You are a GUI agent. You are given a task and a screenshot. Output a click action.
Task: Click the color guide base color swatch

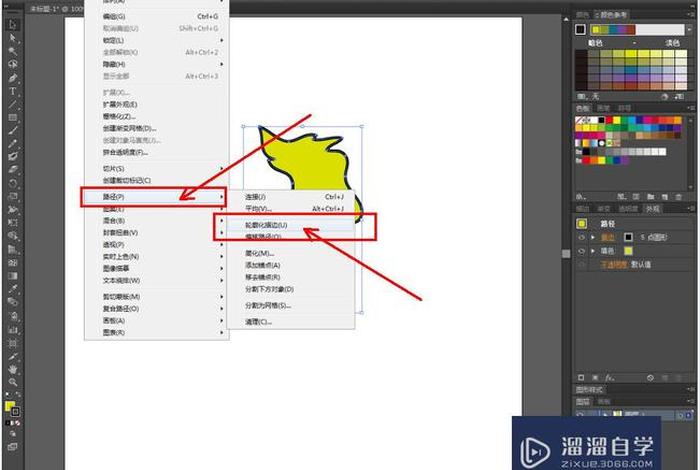pyautogui.click(x=580, y=30)
